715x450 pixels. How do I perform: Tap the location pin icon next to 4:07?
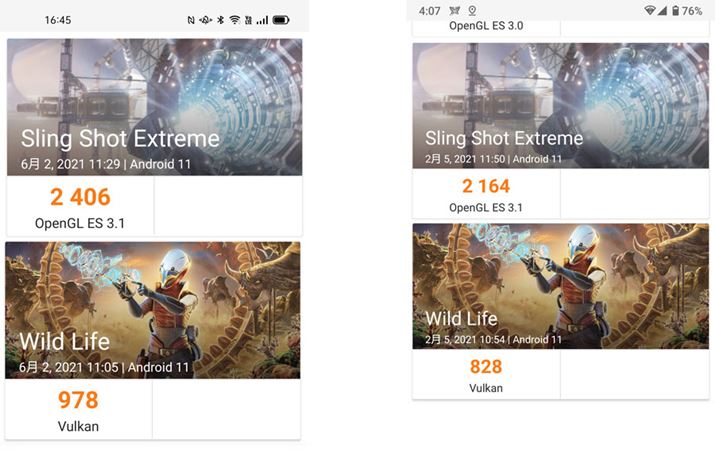click(472, 10)
